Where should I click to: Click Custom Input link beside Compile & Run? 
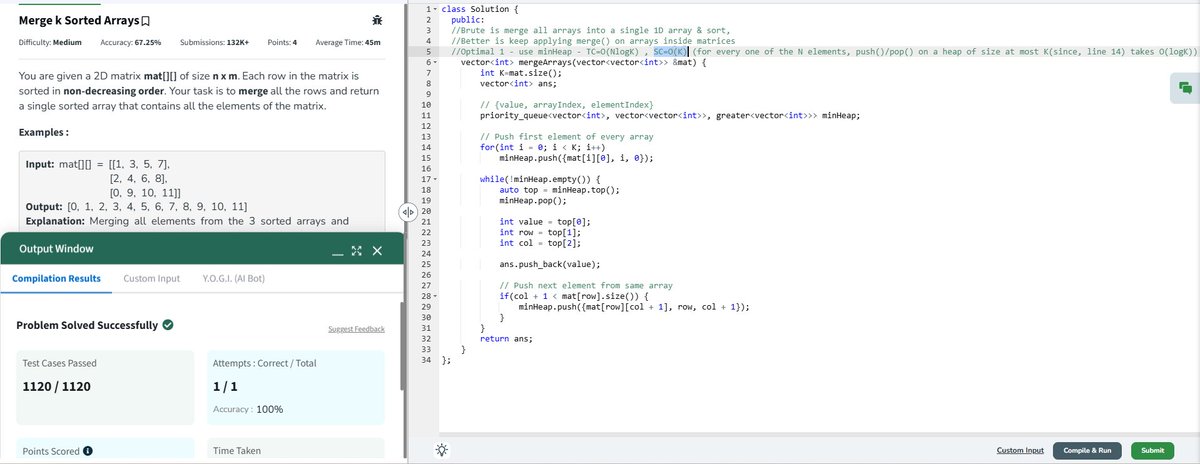(x=1021, y=450)
